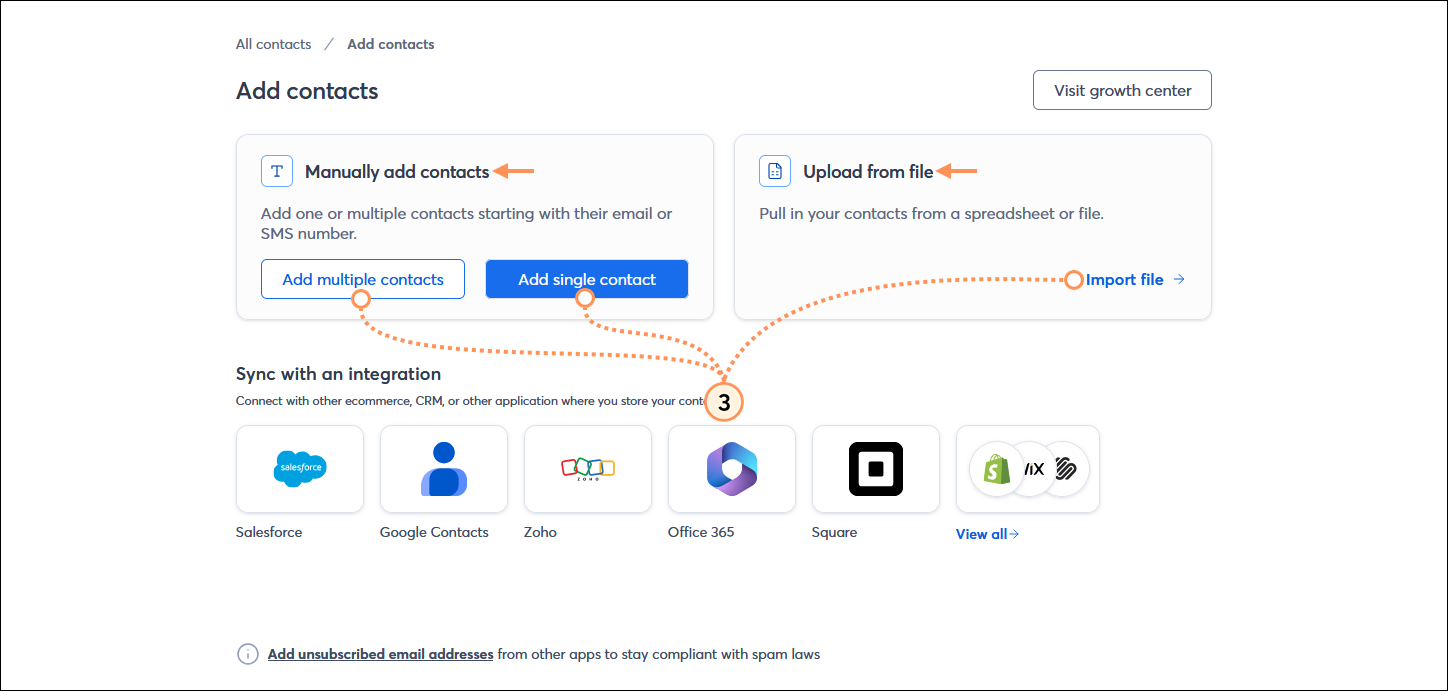The image size is (1448, 691).
Task: Select the Square integration tile
Action: [876, 469]
